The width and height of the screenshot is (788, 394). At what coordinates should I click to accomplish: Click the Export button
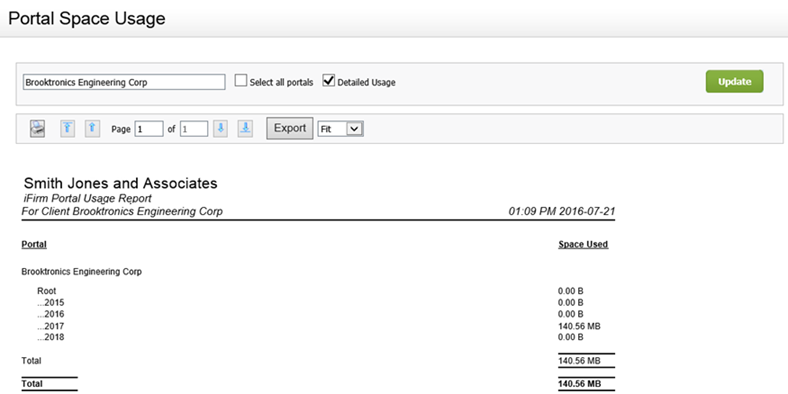click(289, 128)
